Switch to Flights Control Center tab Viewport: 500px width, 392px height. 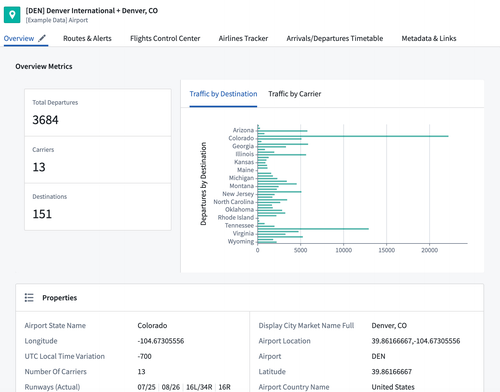pyautogui.click(x=165, y=38)
